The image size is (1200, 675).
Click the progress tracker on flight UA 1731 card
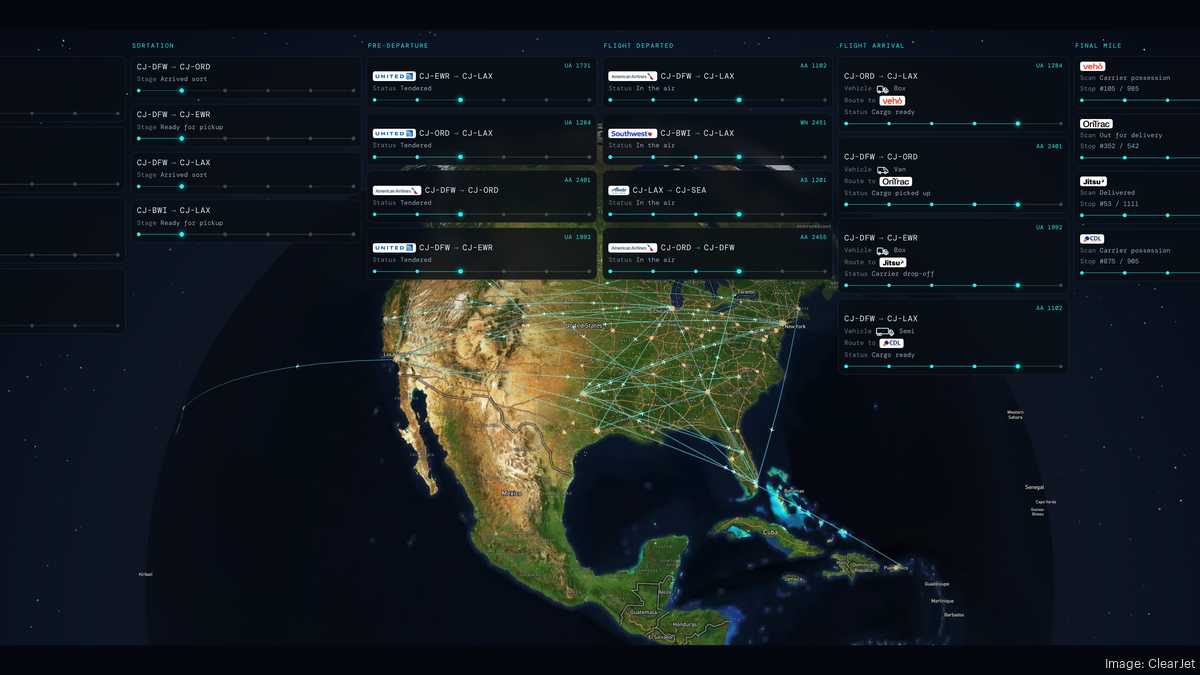482,100
